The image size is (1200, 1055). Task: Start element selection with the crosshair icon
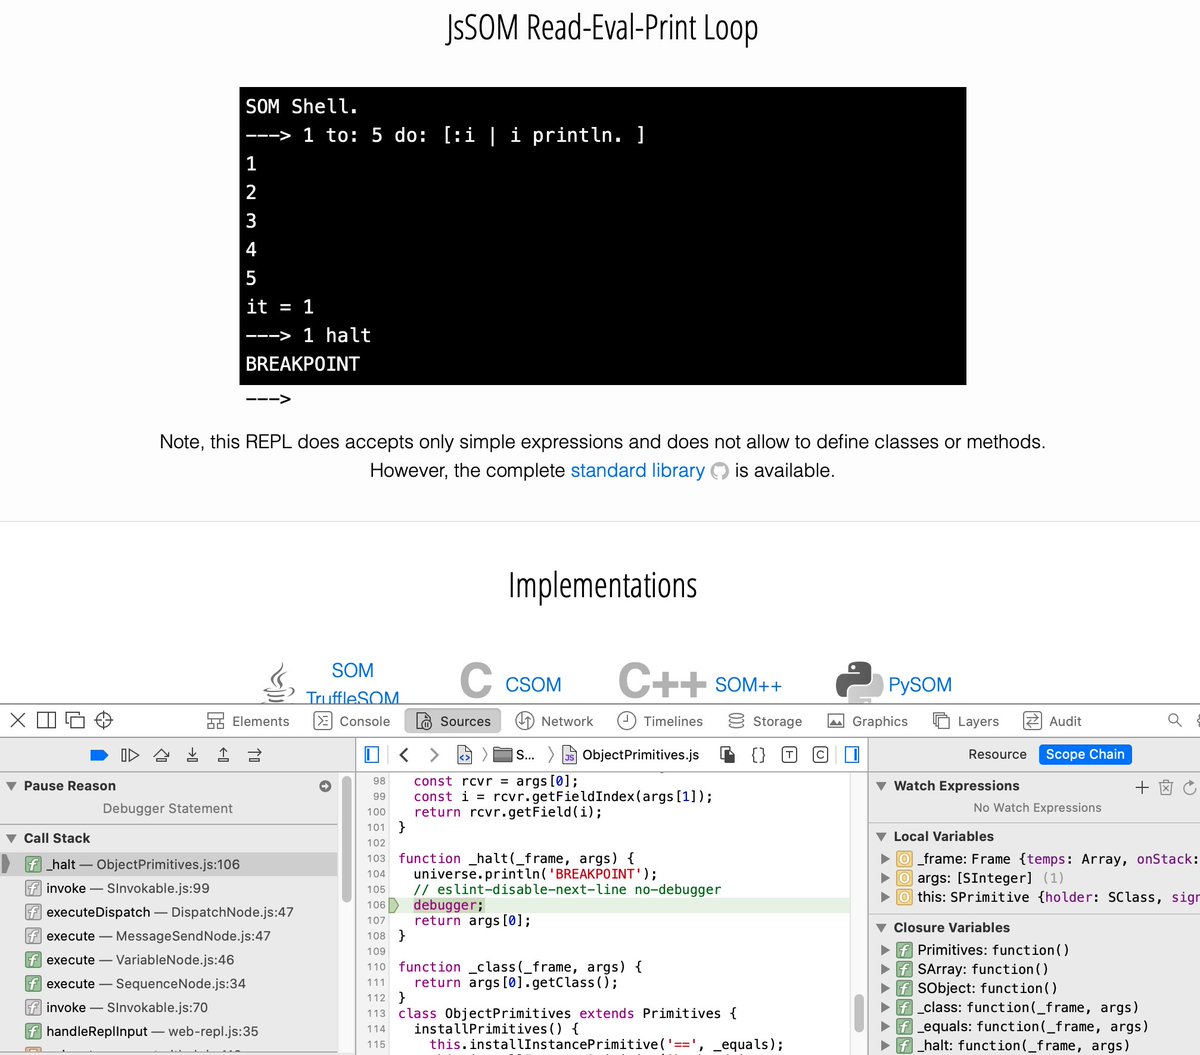pyautogui.click(x=104, y=720)
